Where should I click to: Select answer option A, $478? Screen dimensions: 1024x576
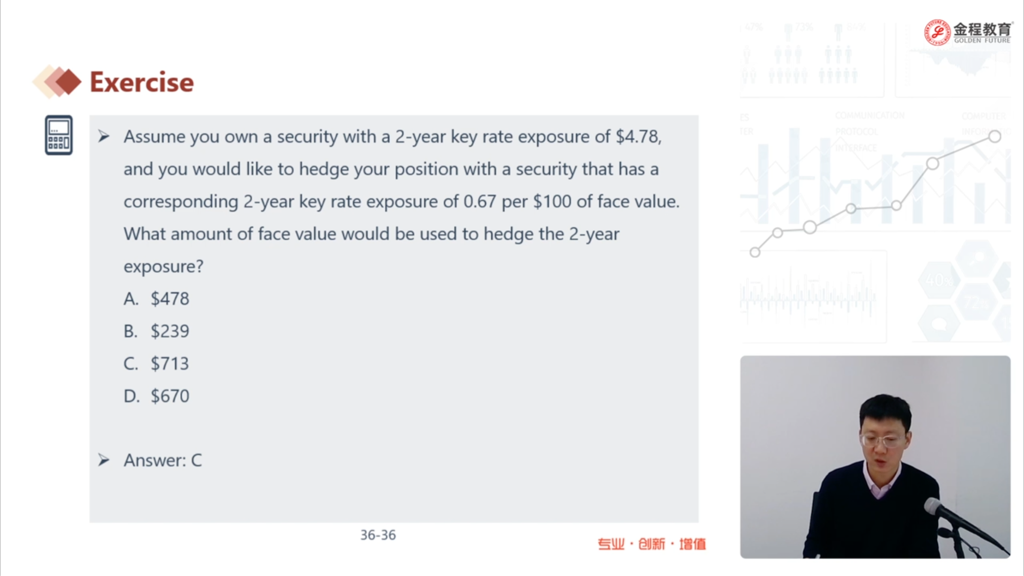pos(157,299)
